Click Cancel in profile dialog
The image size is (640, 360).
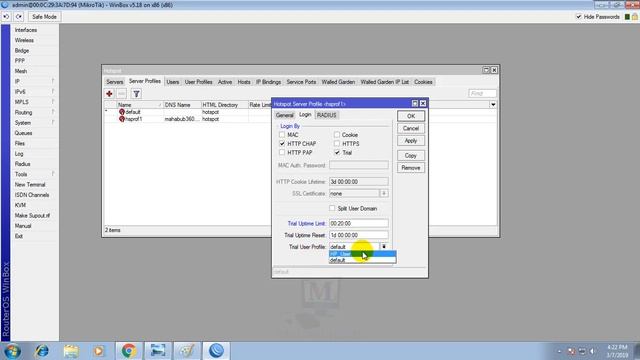pyautogui.click(x=411, y=128)
